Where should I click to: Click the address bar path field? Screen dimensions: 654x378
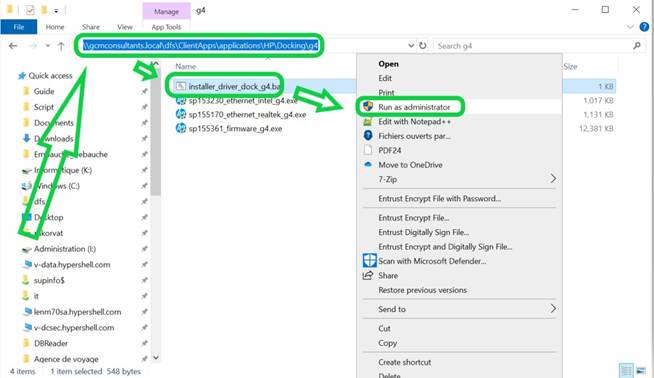point(201,45)
